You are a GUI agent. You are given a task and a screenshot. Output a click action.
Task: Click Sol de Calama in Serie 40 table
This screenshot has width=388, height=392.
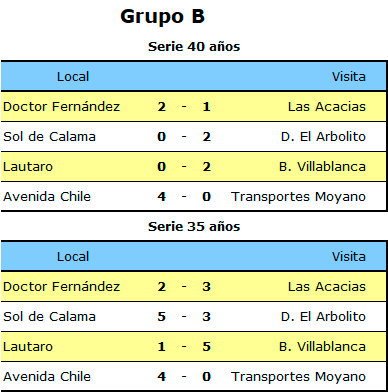[49, 137]
